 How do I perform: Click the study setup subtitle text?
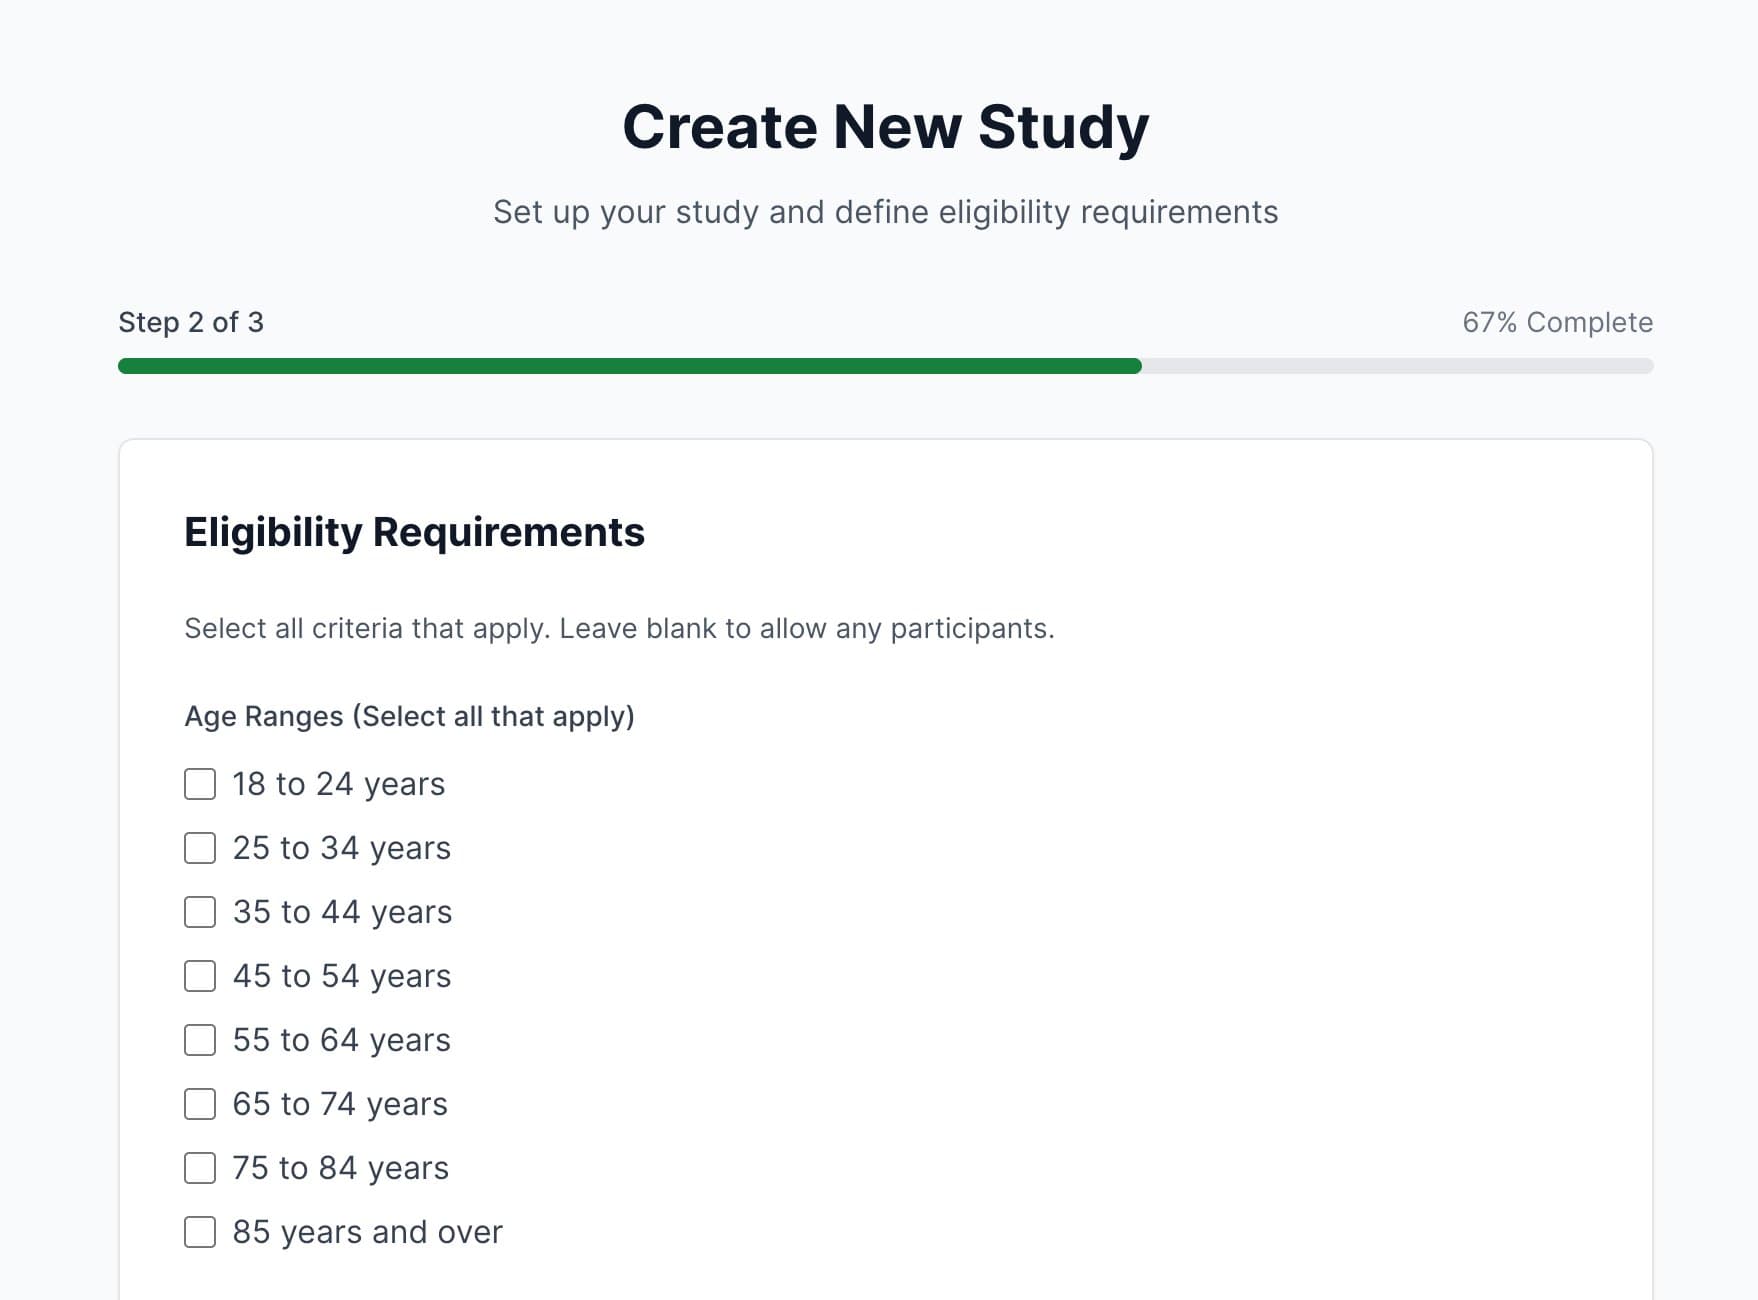886,212
